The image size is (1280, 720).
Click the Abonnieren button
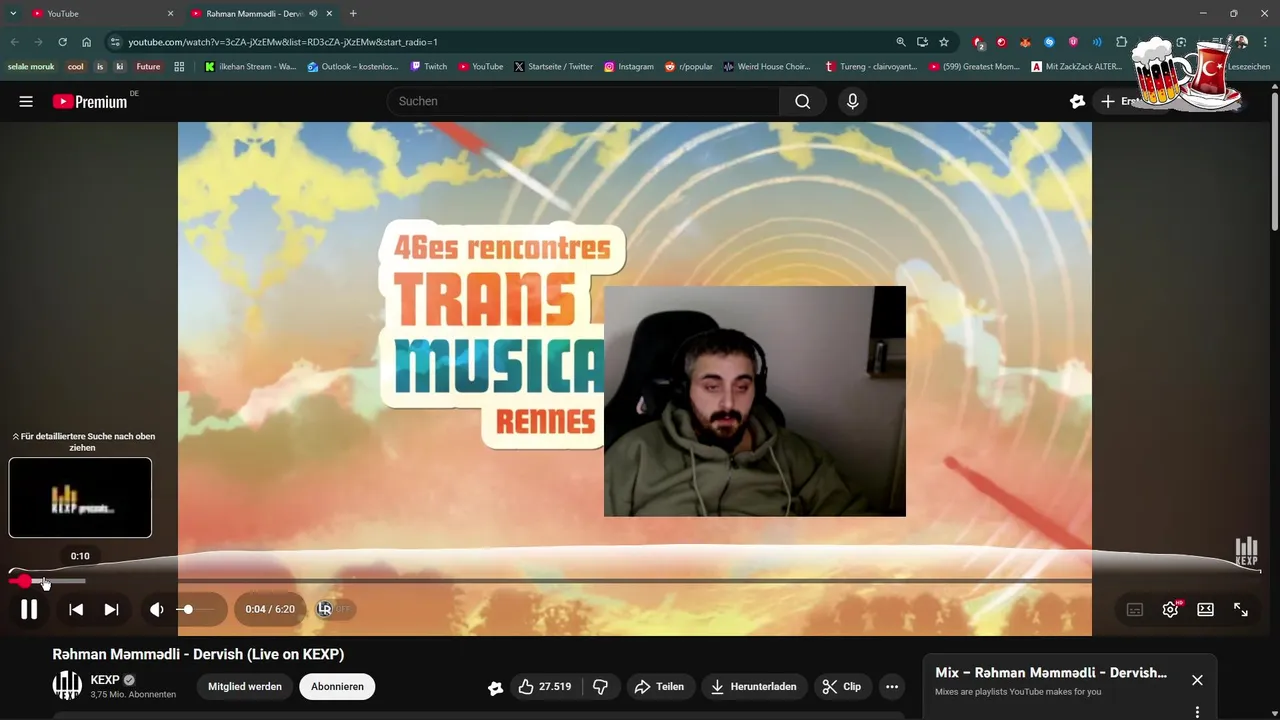click(x=337, y=686)
